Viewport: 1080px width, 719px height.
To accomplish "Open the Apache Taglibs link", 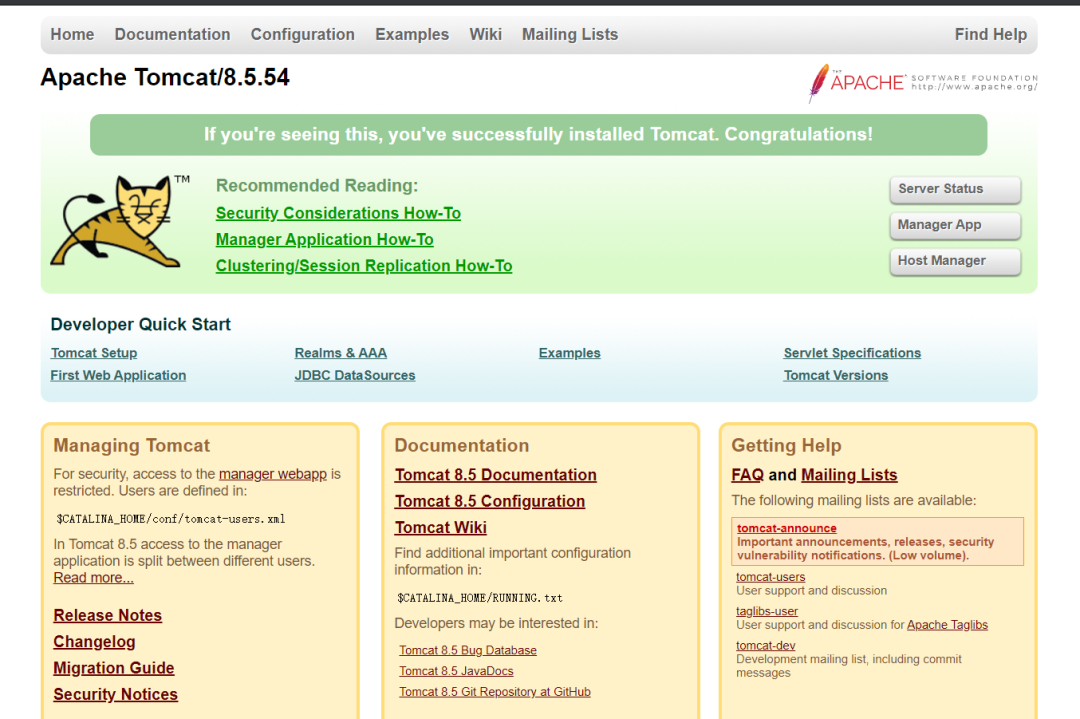I will tap(947, 625).
